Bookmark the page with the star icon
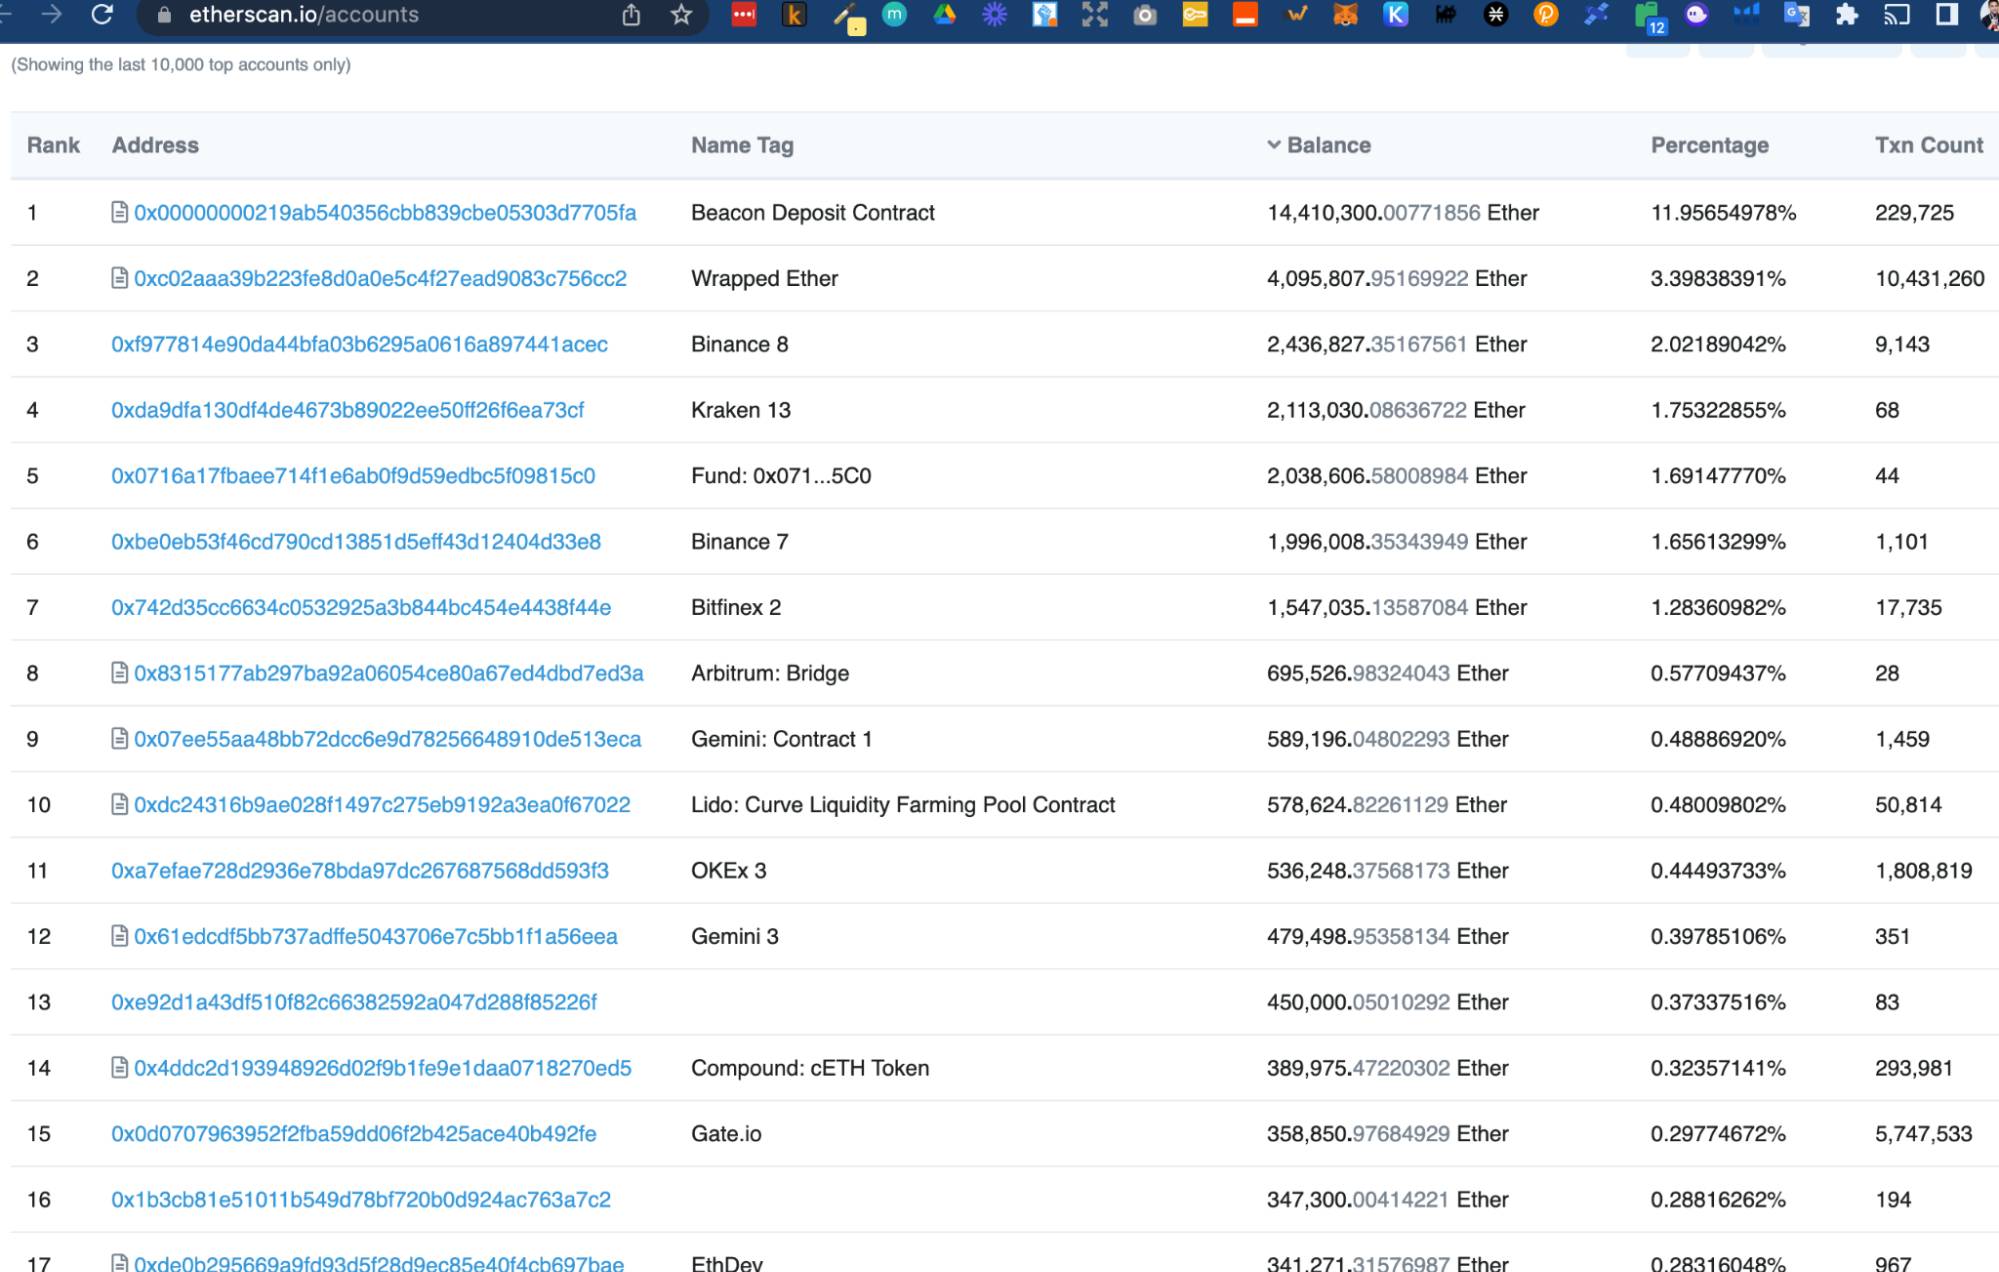Image resolution: width=1999 pixels, height=1272 pixels. tap(679, 15)
